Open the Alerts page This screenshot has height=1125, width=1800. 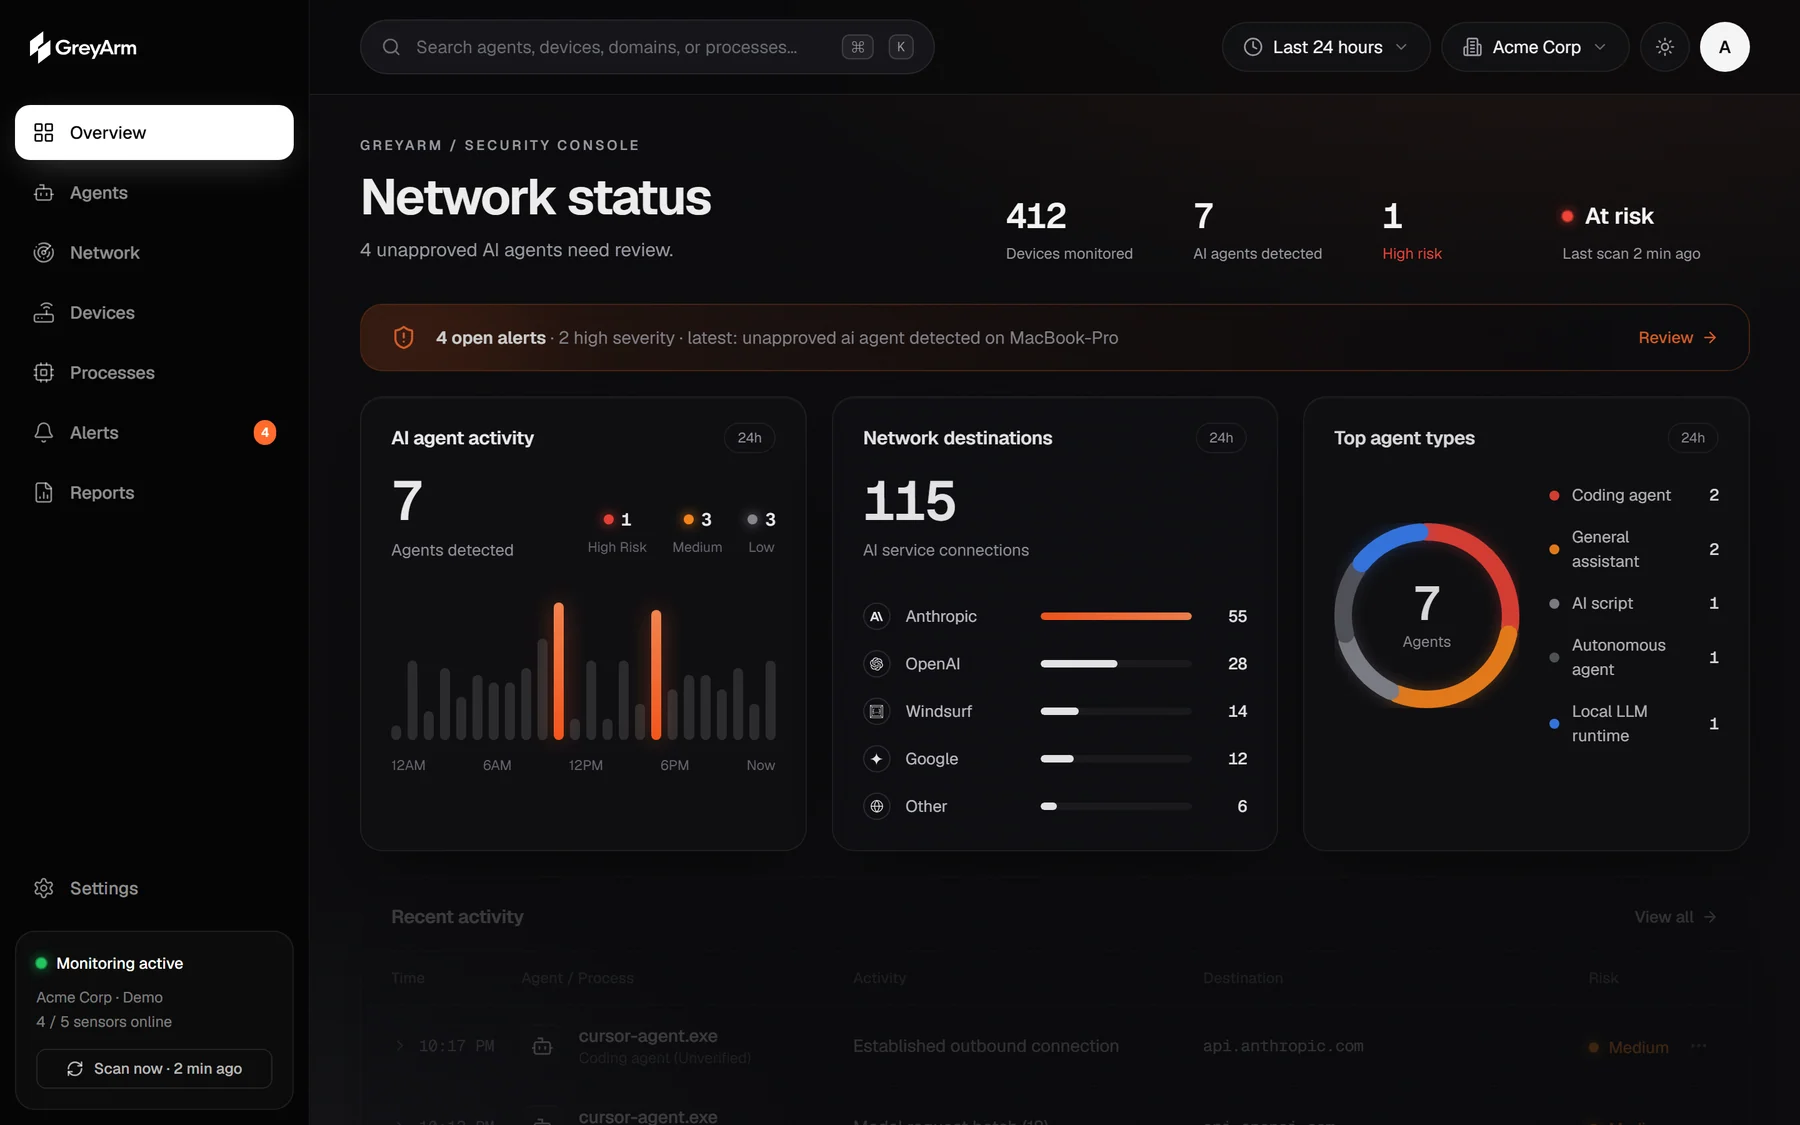coord(154,432)
